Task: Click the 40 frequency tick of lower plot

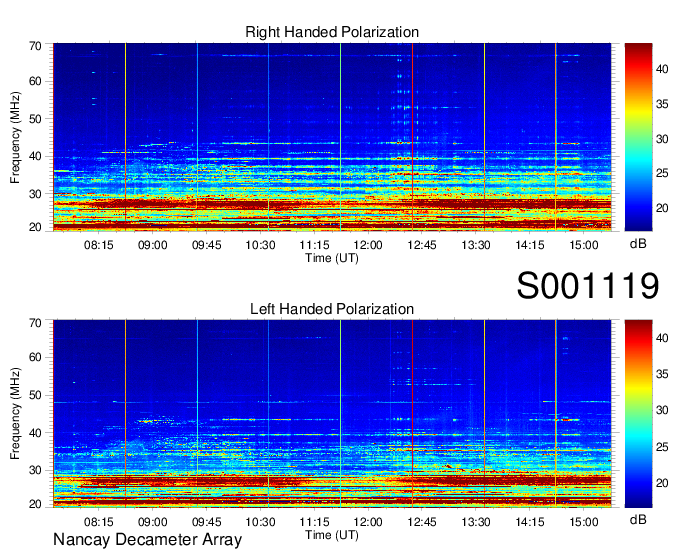Action: click(35, 432)
